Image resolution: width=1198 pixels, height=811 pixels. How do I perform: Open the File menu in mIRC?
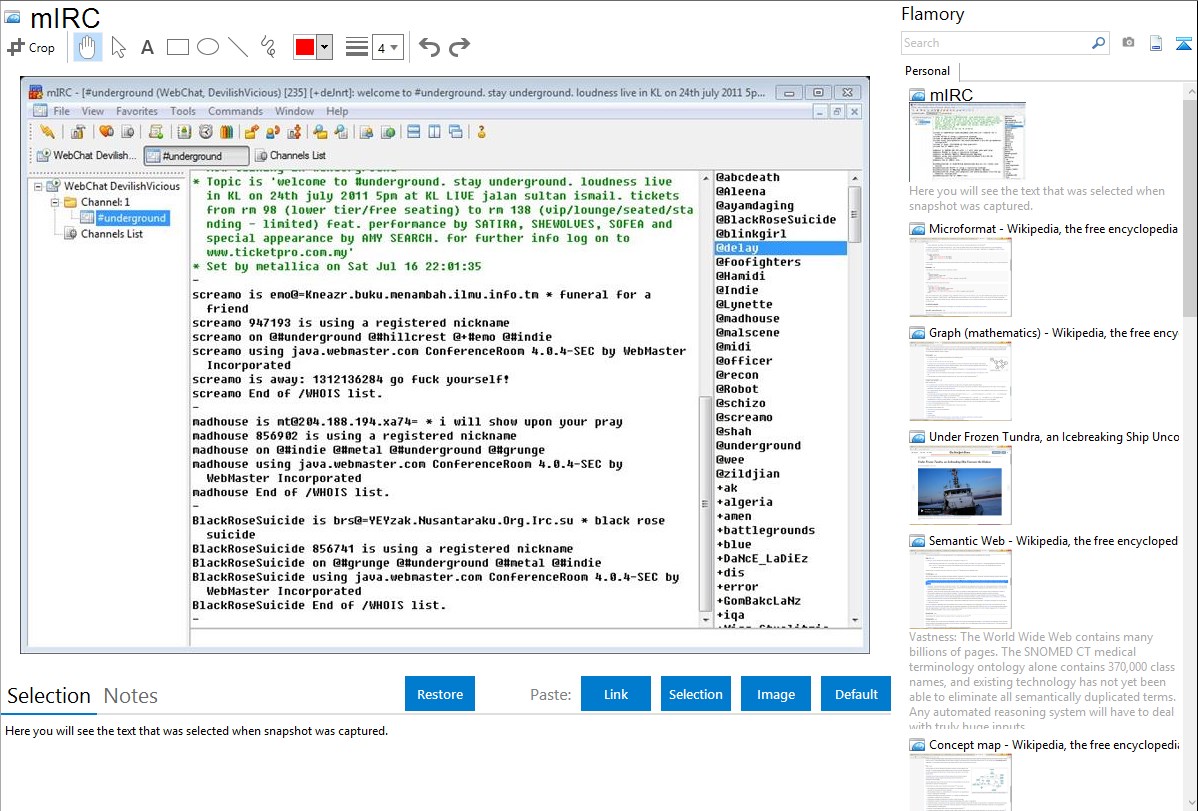coord(62,112)
